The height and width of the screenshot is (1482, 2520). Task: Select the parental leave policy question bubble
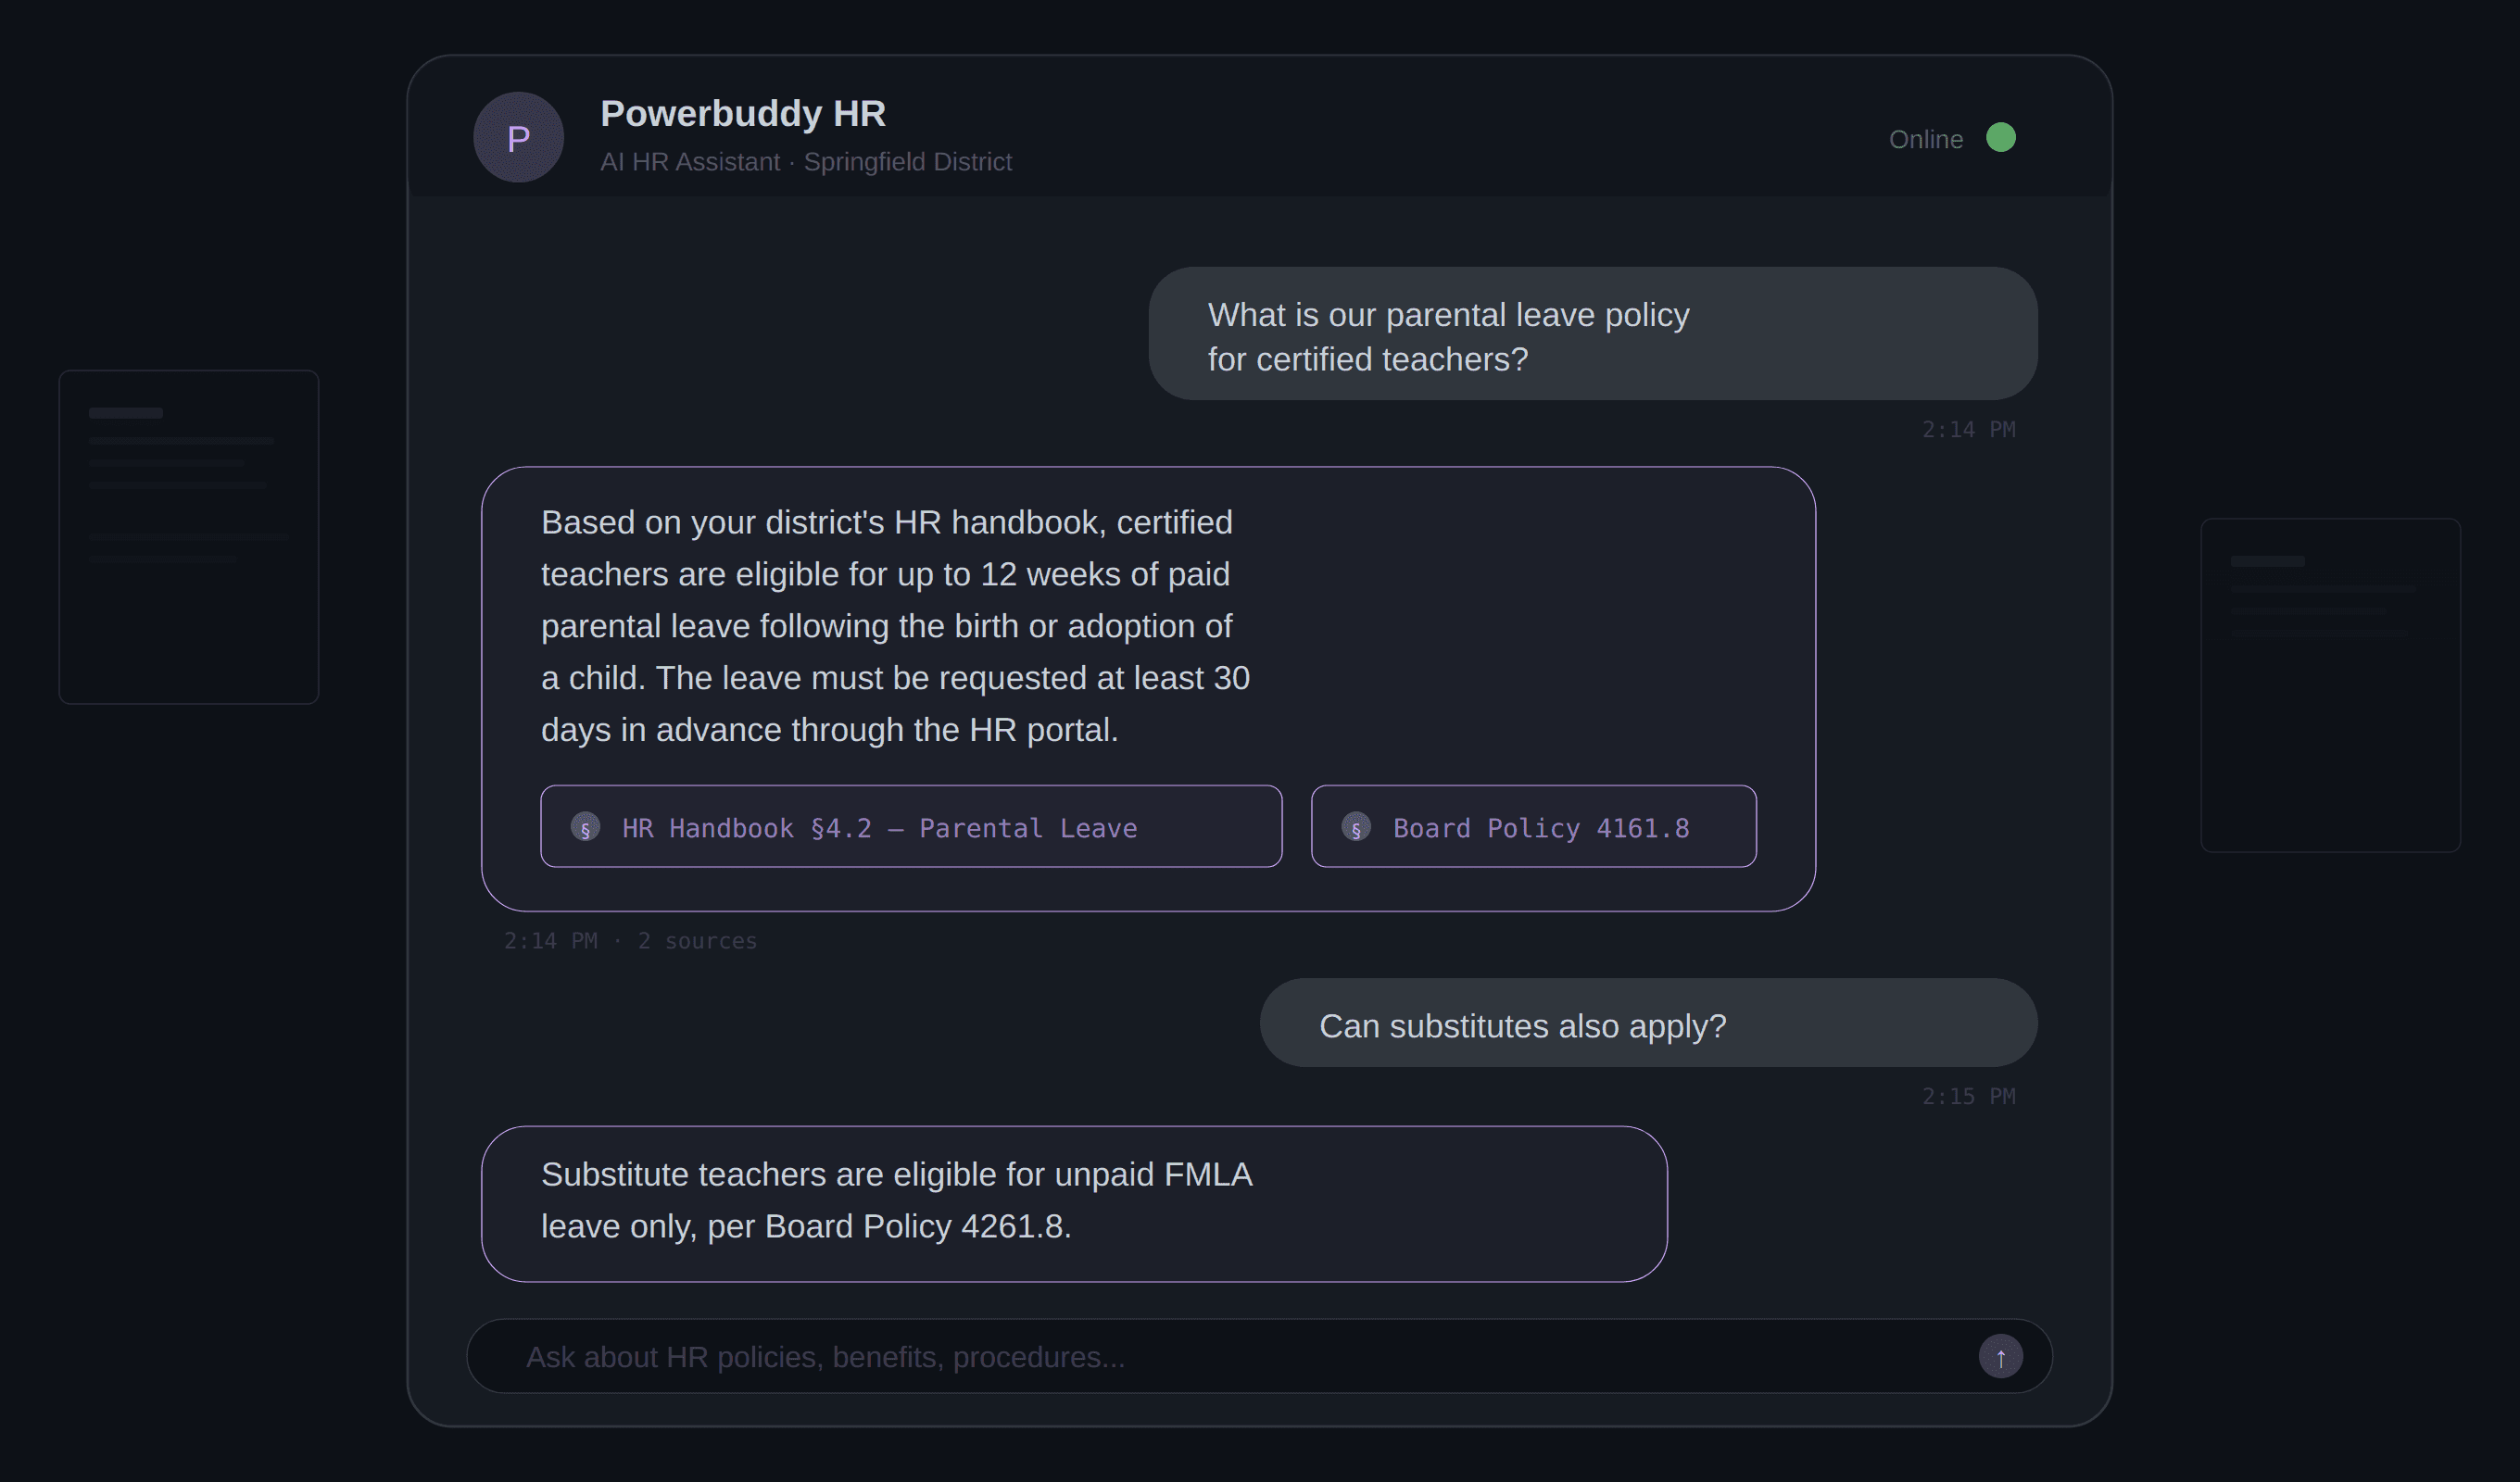(x=1592, y=334)
